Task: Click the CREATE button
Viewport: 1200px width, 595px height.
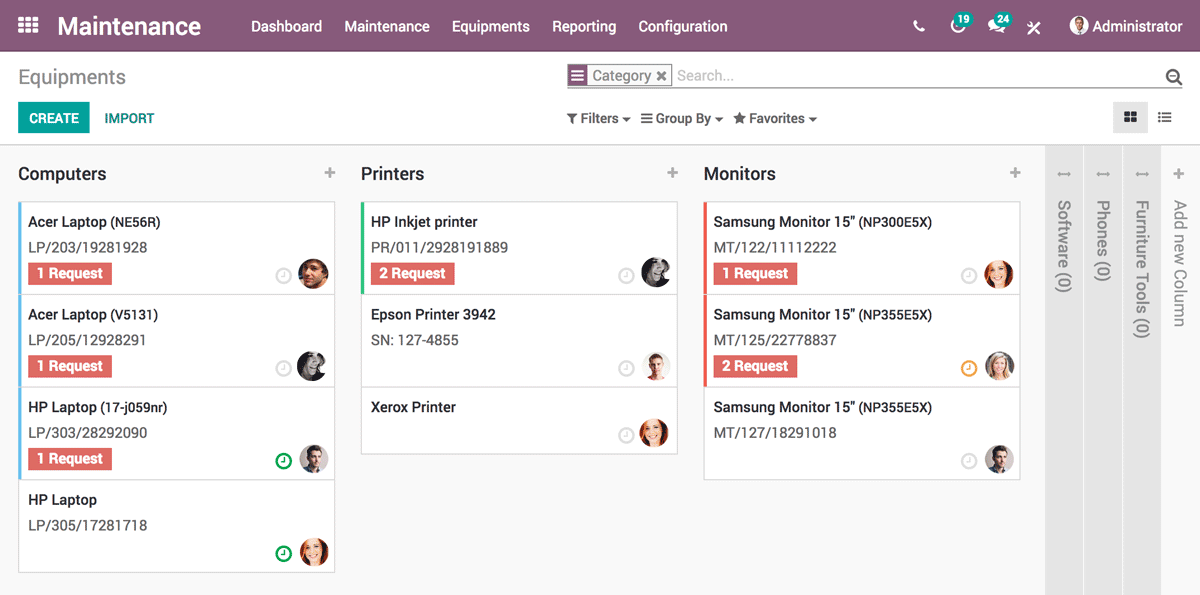Action: point(53,117)
